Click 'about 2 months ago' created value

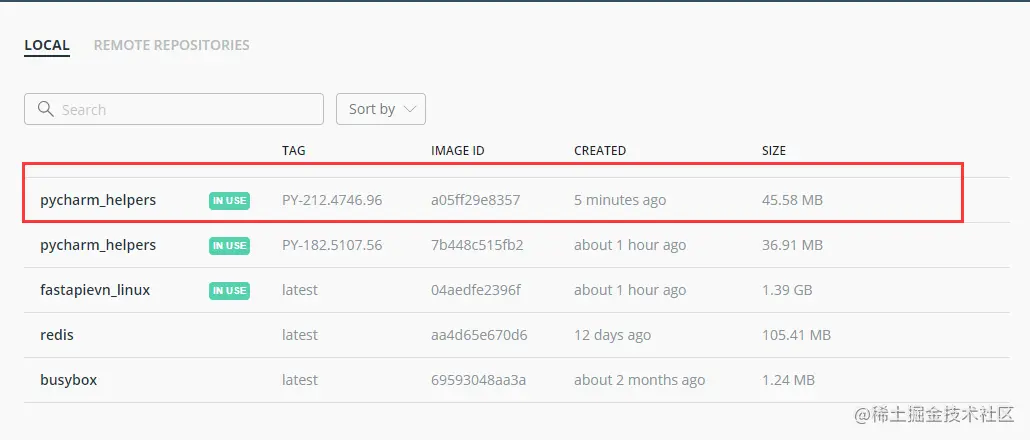(639, 380)
